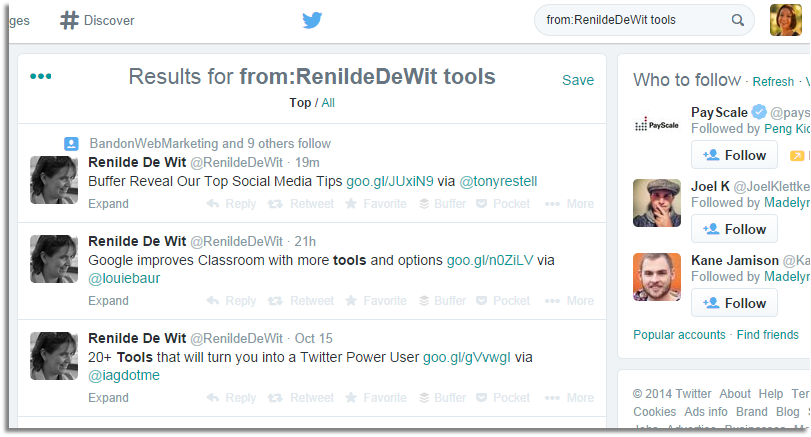
Task: Reply to the Google Classroom tools tweet
Action: pos(231,301)
